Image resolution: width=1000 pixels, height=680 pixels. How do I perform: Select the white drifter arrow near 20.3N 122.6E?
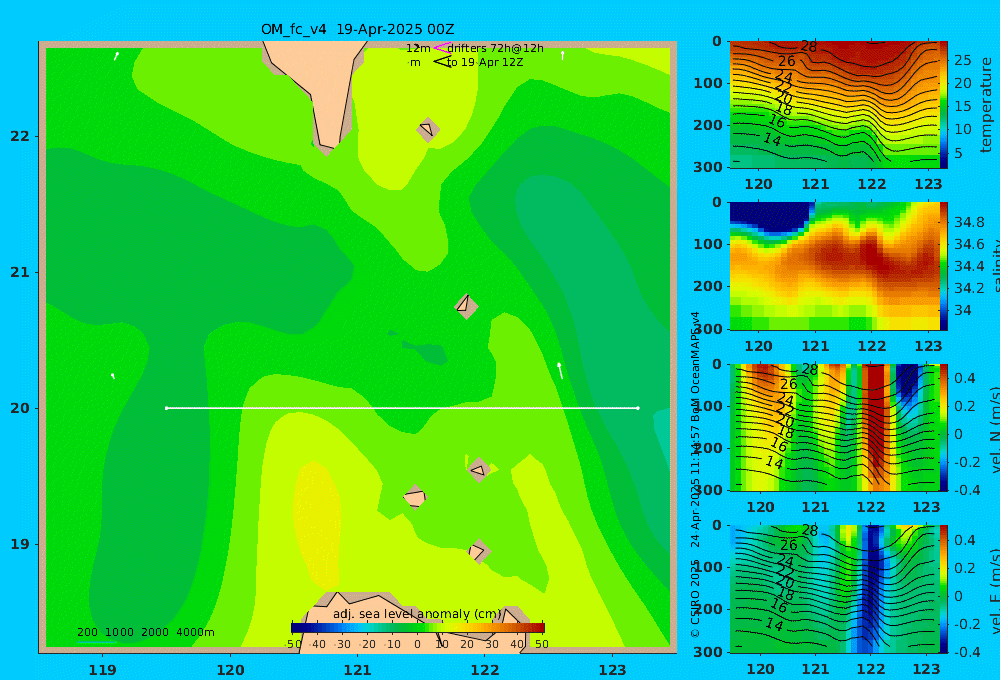pyautogui.click(x=560, y=371)
